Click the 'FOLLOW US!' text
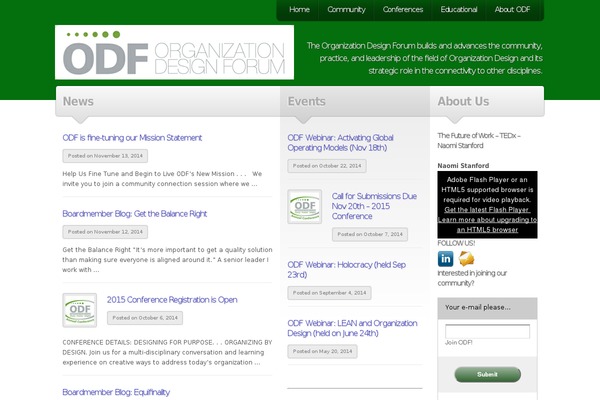 tap(456, 243)
